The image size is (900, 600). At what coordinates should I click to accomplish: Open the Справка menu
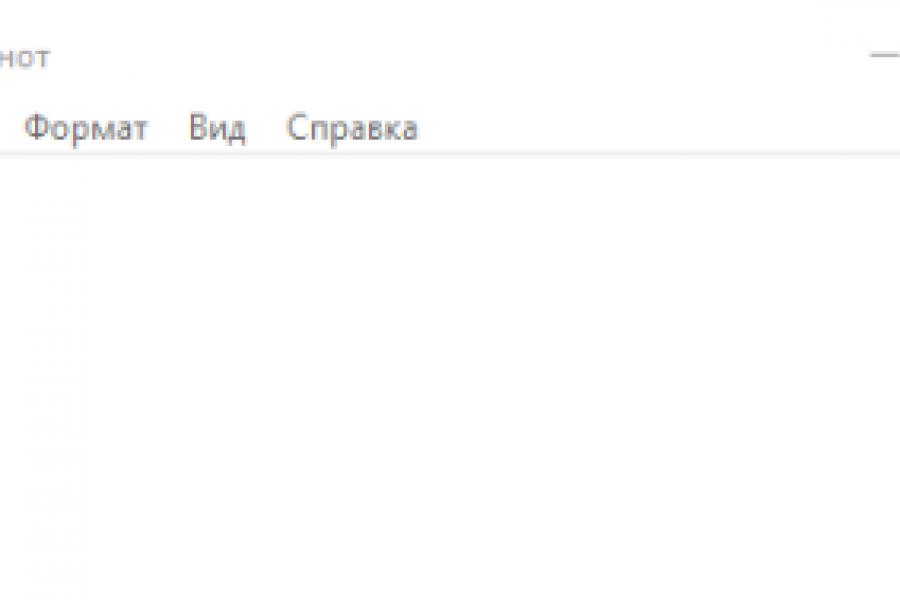pos(352,127)
